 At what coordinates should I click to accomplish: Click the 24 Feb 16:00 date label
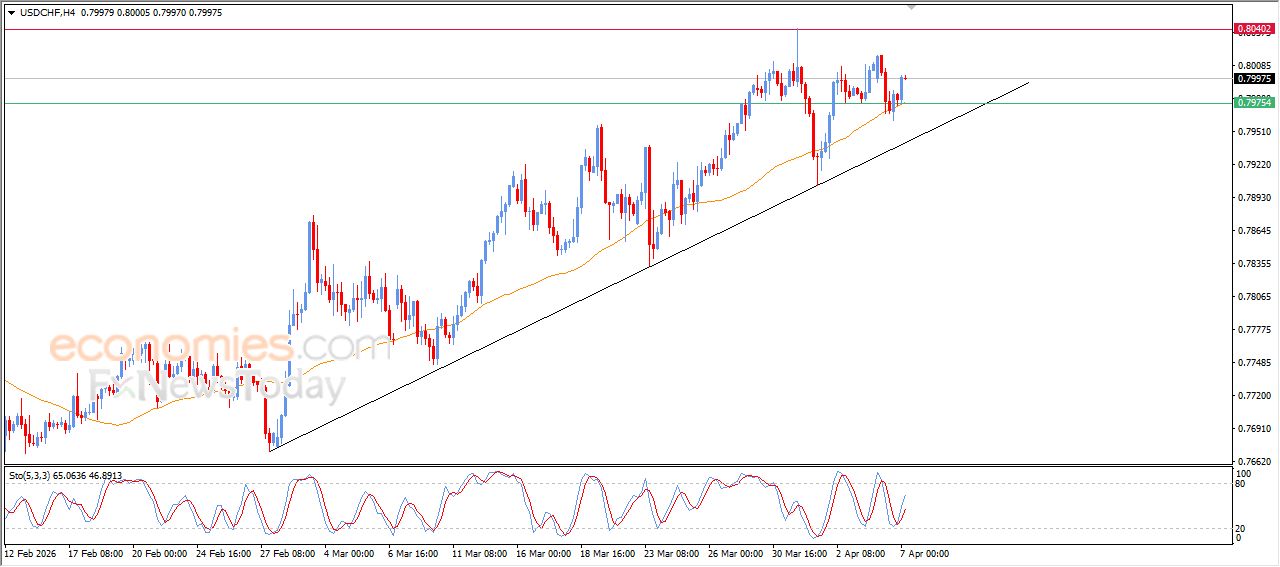click(223, 552)
